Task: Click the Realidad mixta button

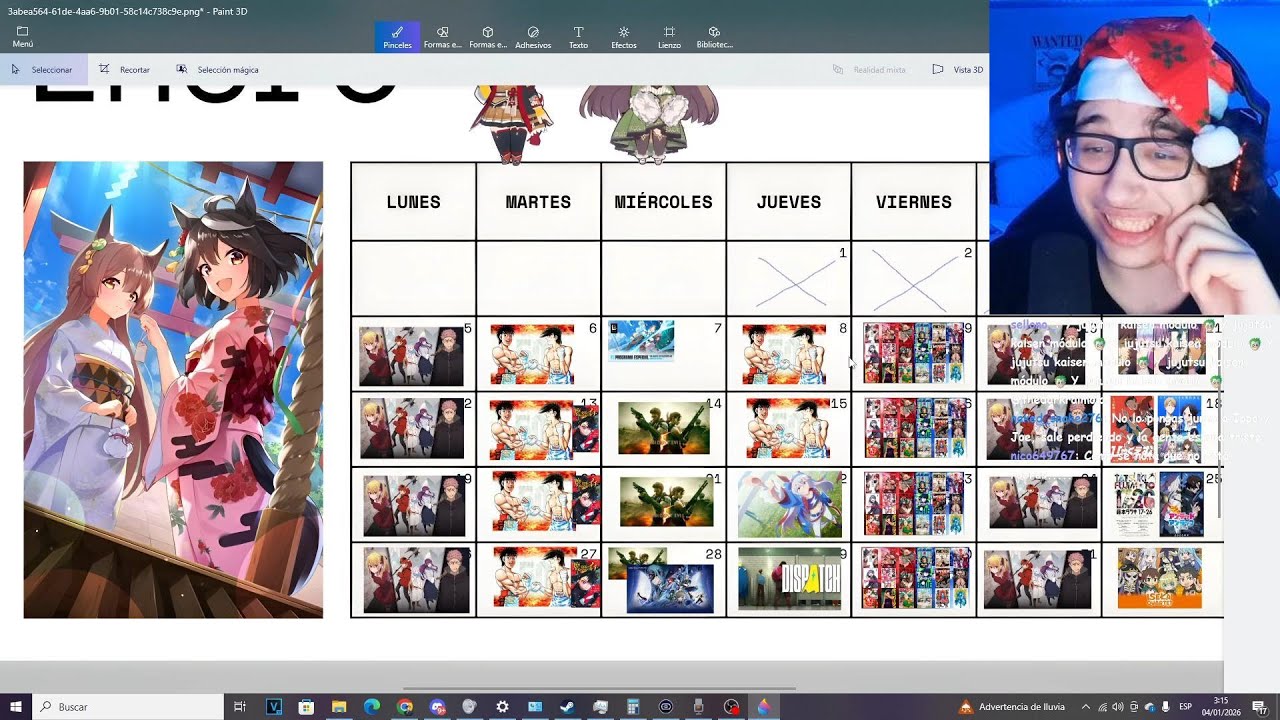Action: pos(869,70)
